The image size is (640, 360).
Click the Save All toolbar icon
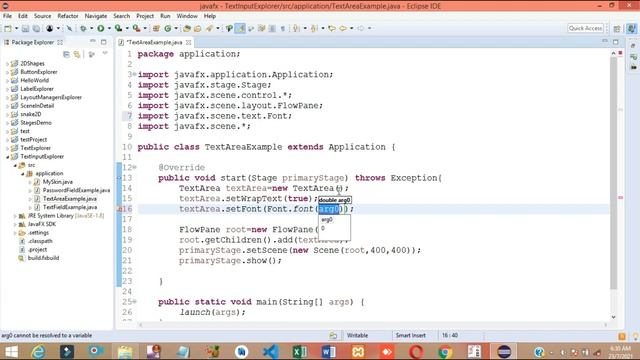pos(36,28)
